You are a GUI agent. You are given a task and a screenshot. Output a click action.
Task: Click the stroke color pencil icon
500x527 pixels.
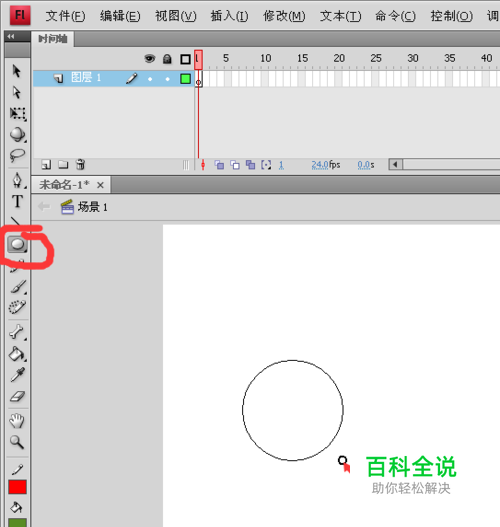[x=17, y=469]
